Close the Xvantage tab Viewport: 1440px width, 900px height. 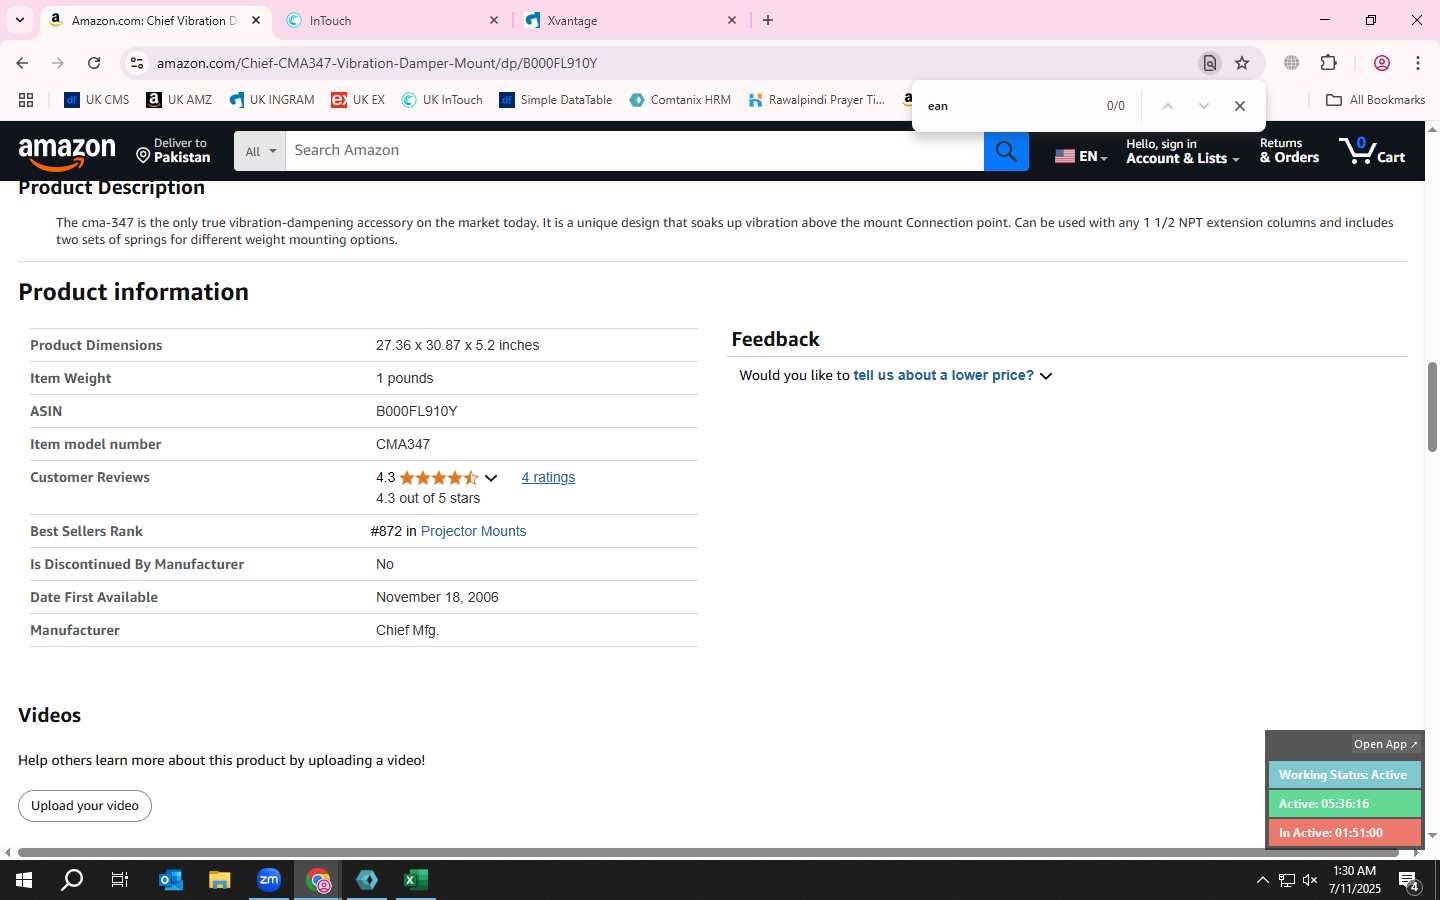(732, 20)
